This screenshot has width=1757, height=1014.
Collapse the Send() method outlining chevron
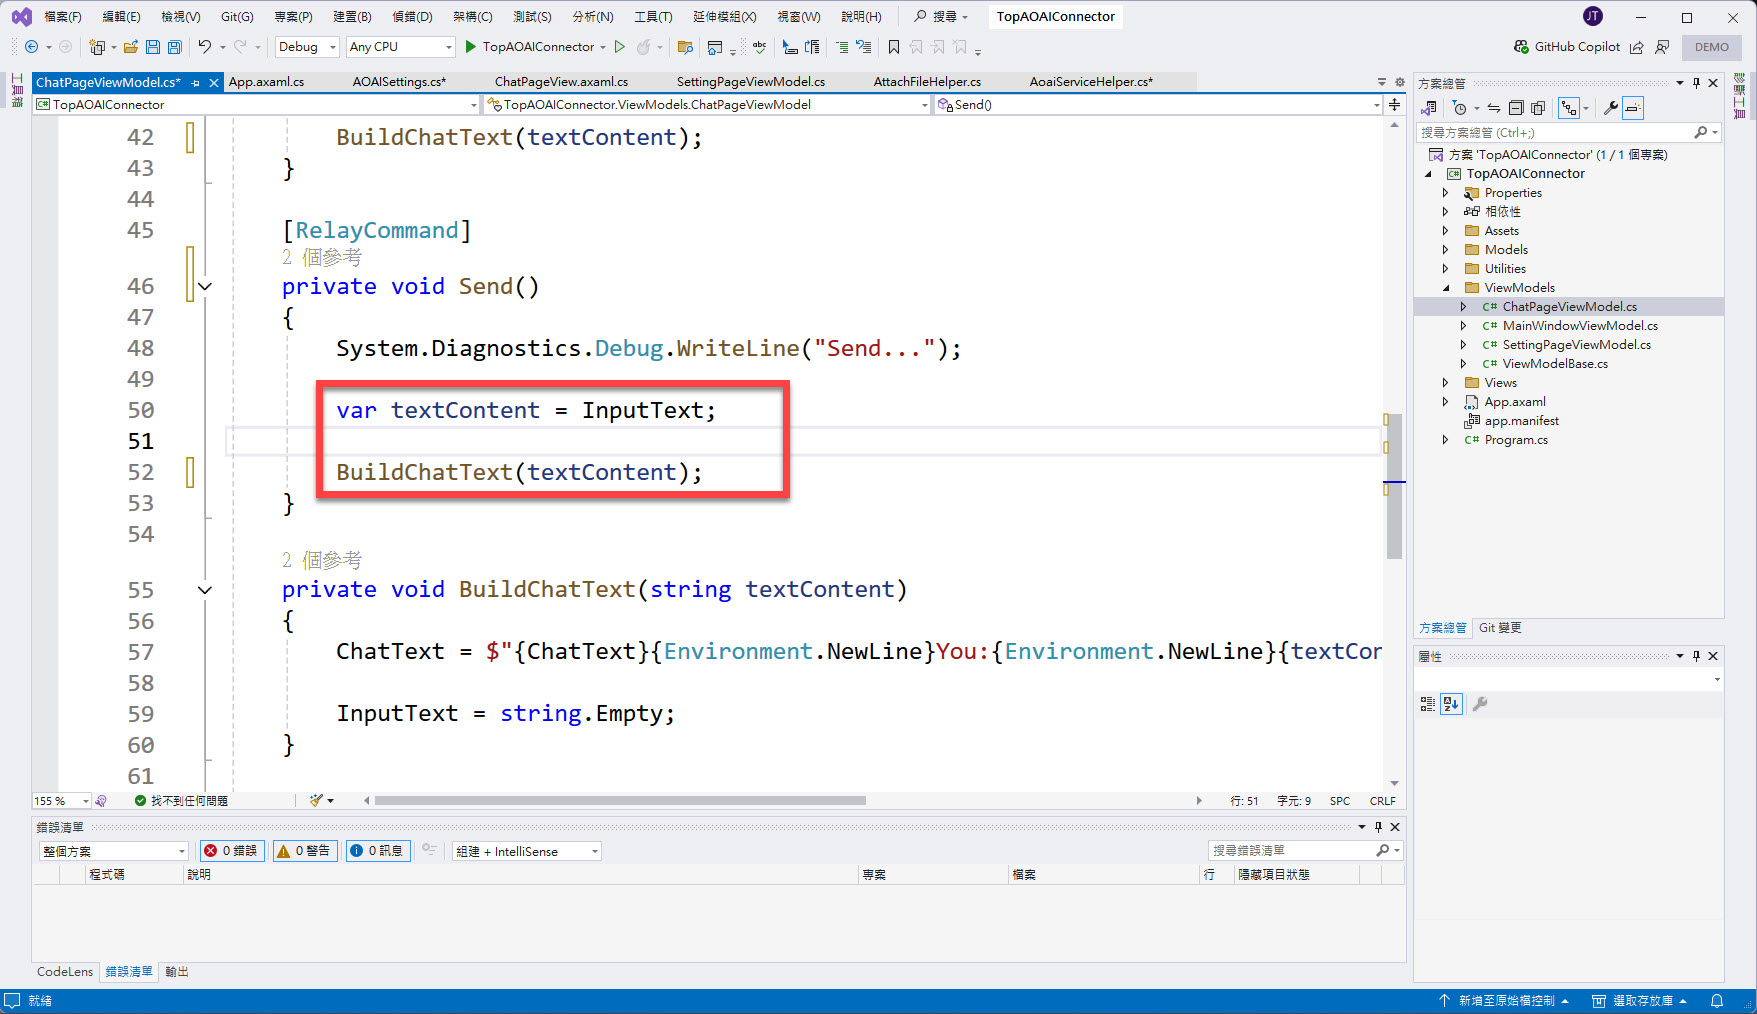tap(205, 287)
